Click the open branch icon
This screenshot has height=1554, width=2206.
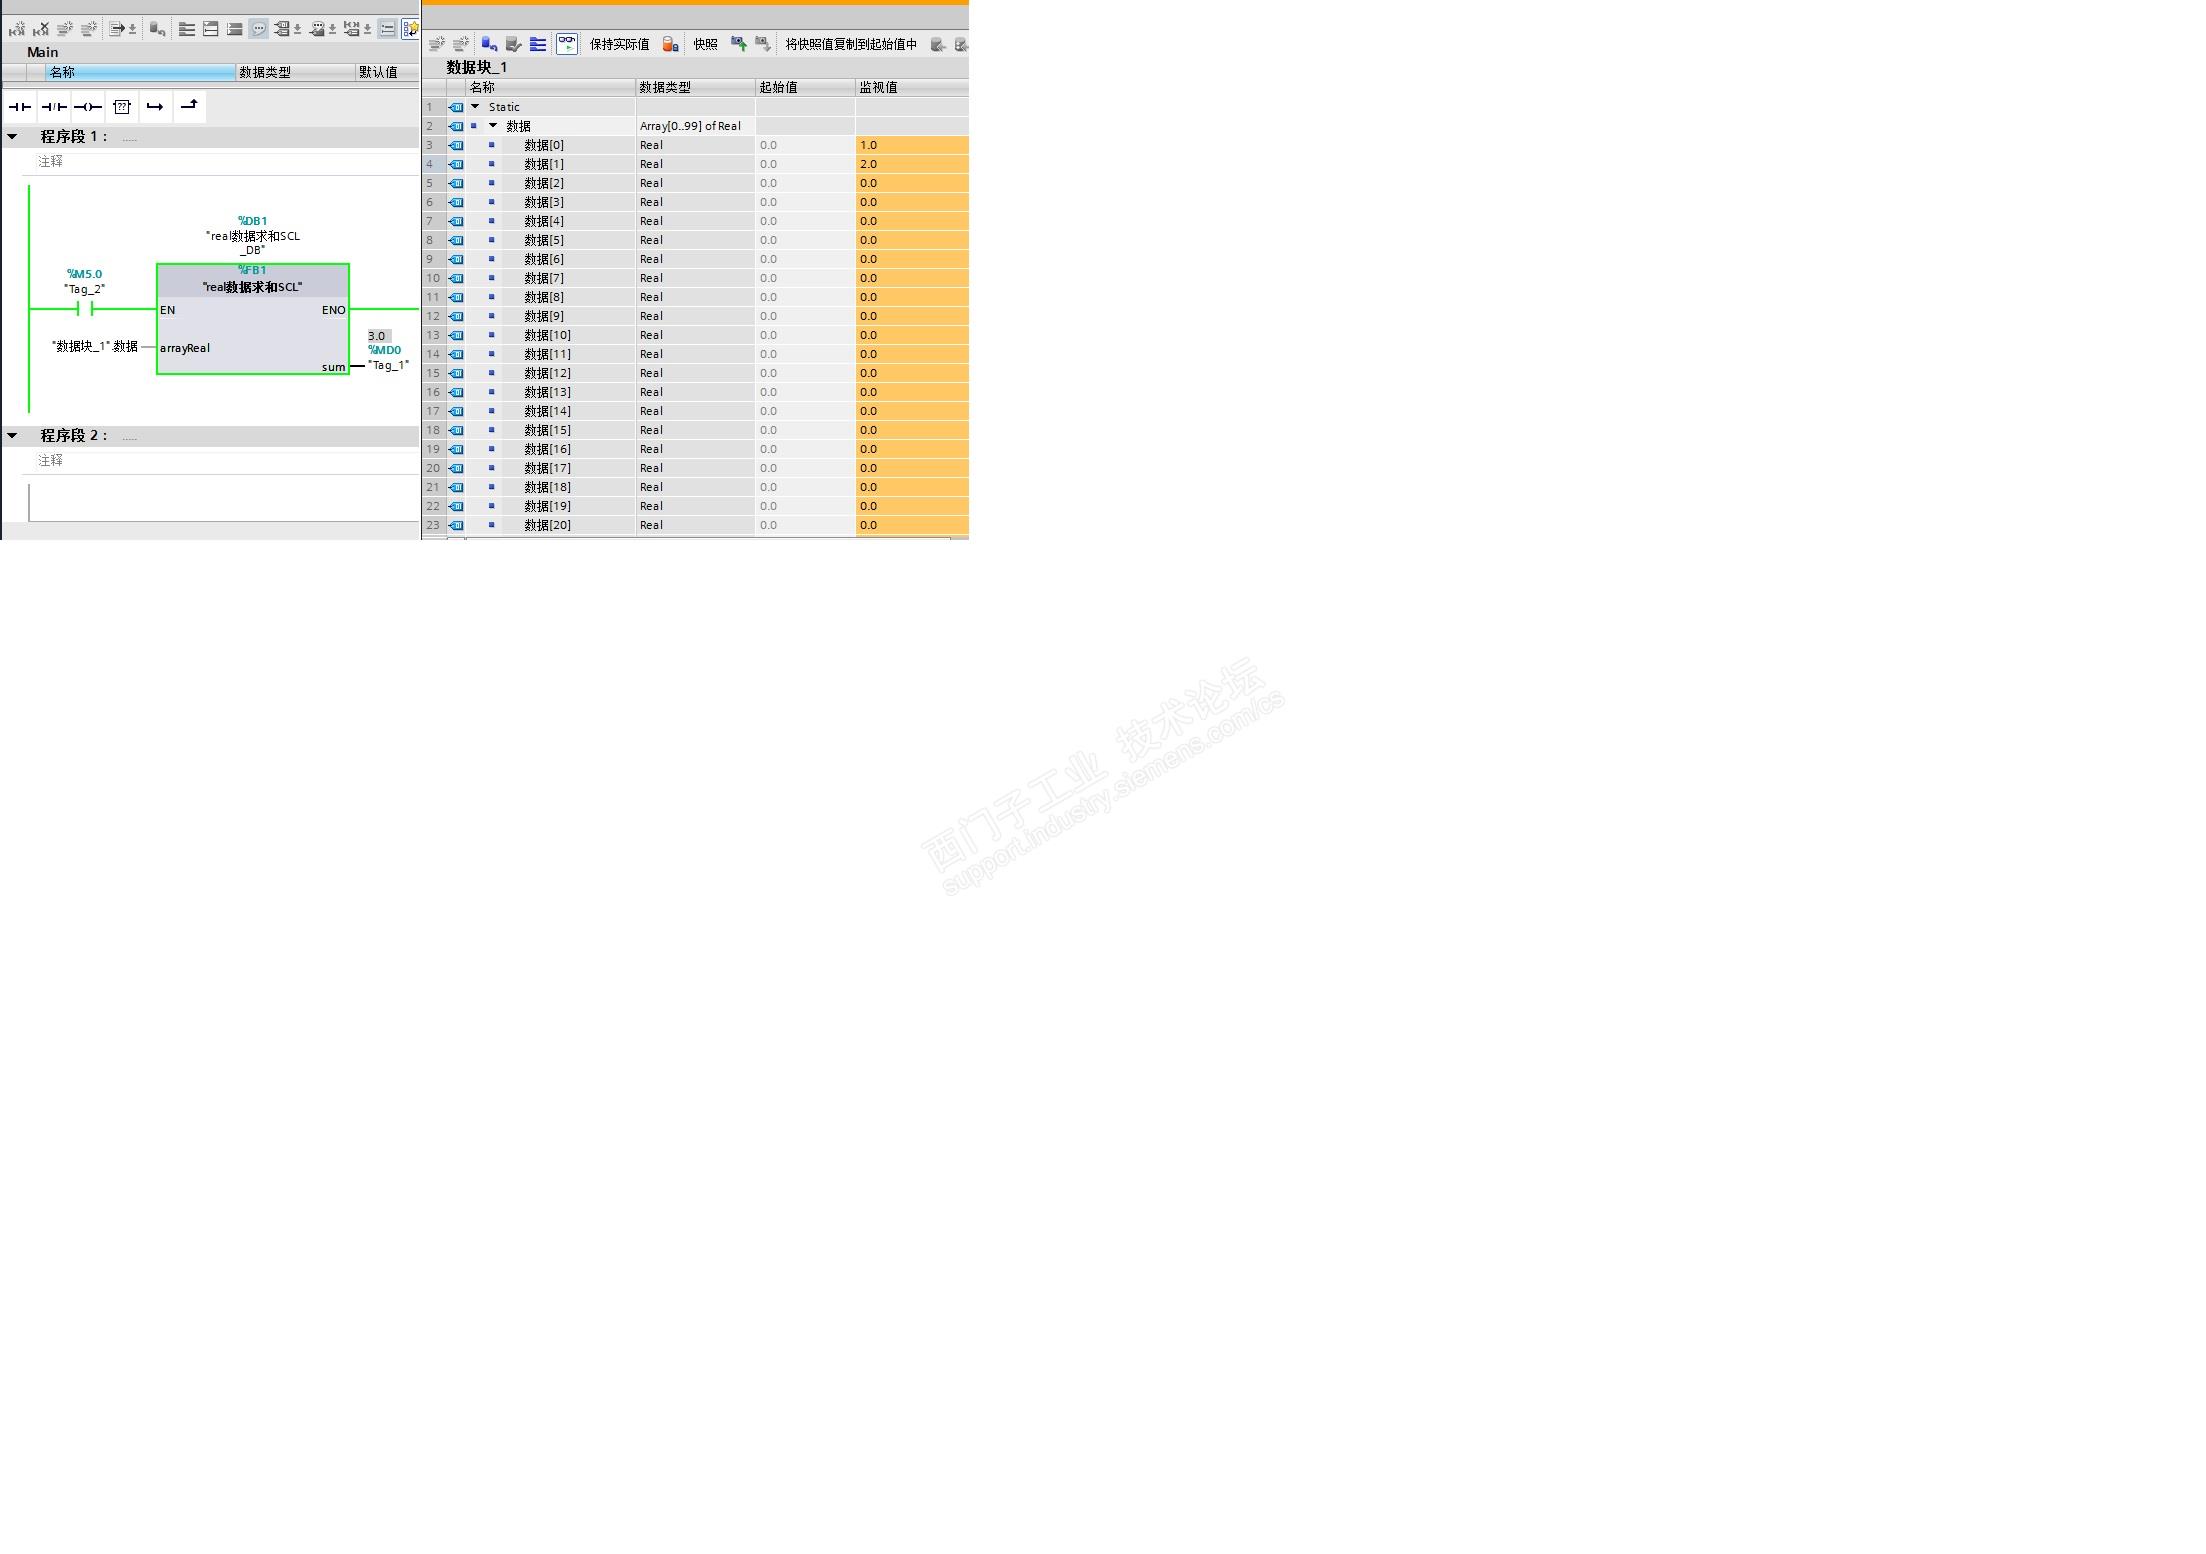pyautogui.click(x=155, y=107)
